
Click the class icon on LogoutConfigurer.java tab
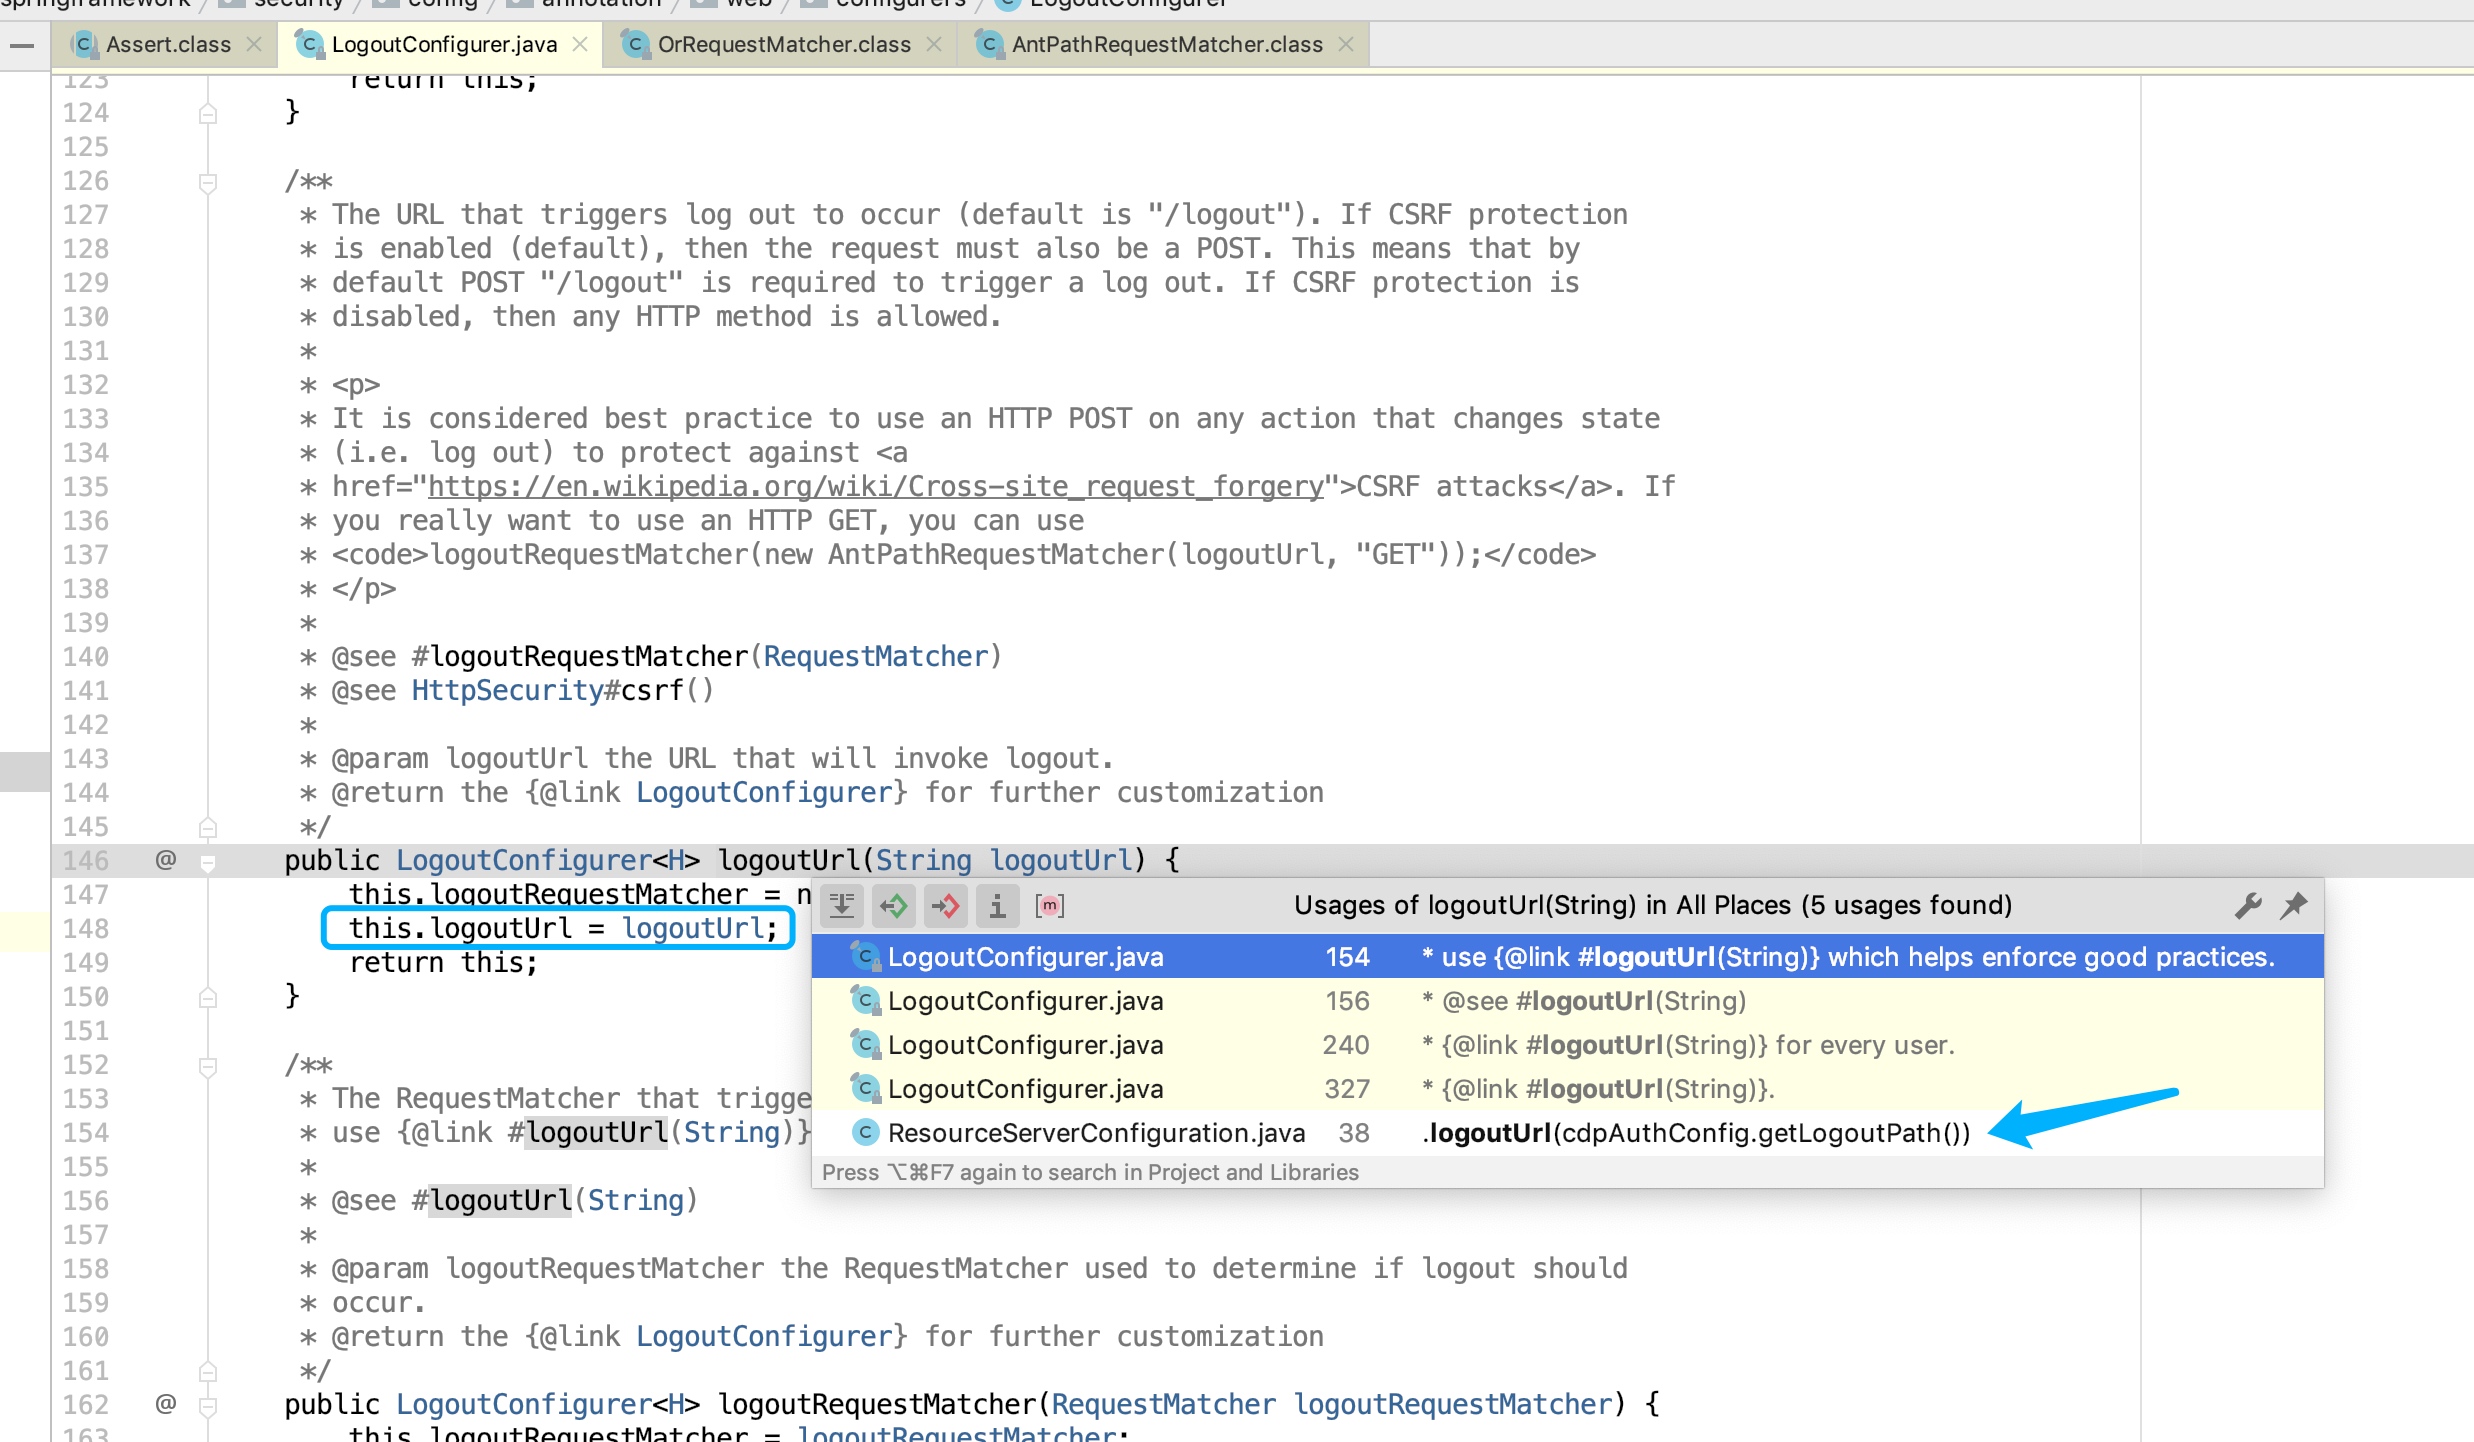point(308,44)
